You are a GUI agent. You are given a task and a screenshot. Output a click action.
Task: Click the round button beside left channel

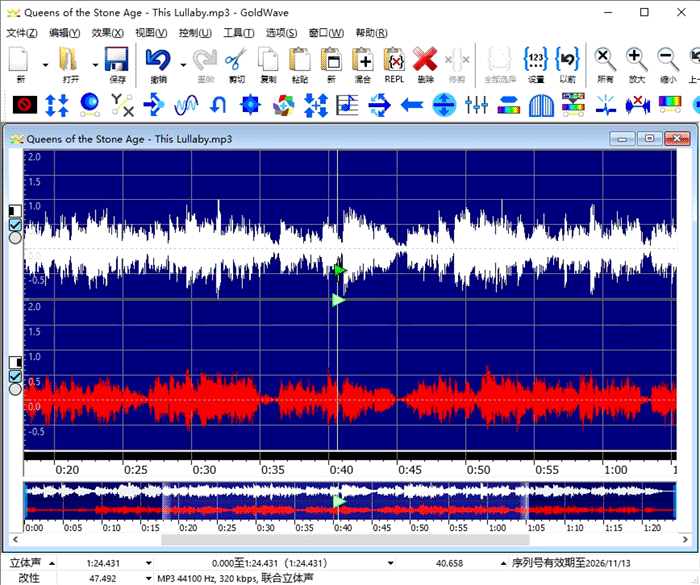[16, 238]
